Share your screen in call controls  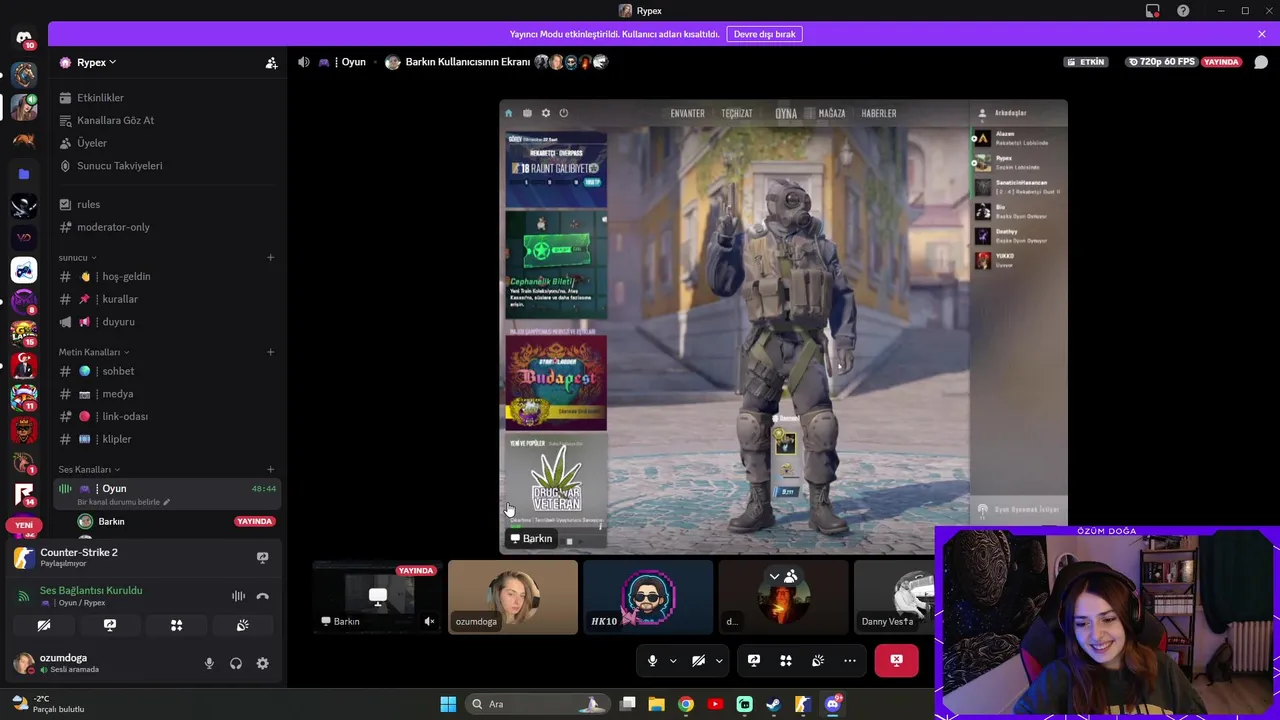point(754,660)
